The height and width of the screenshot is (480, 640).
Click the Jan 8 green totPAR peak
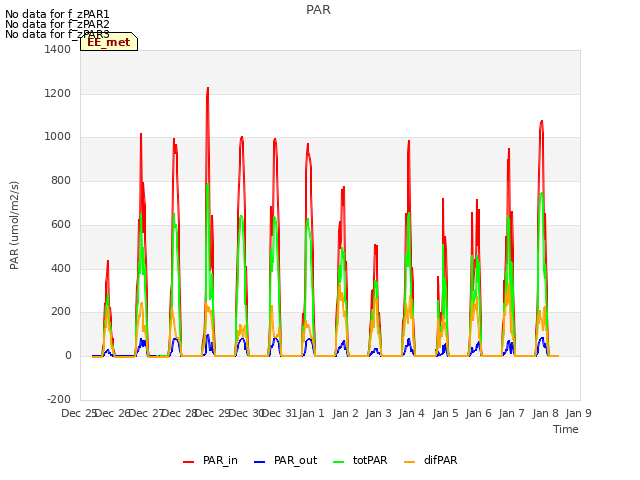tap(542, 193)
